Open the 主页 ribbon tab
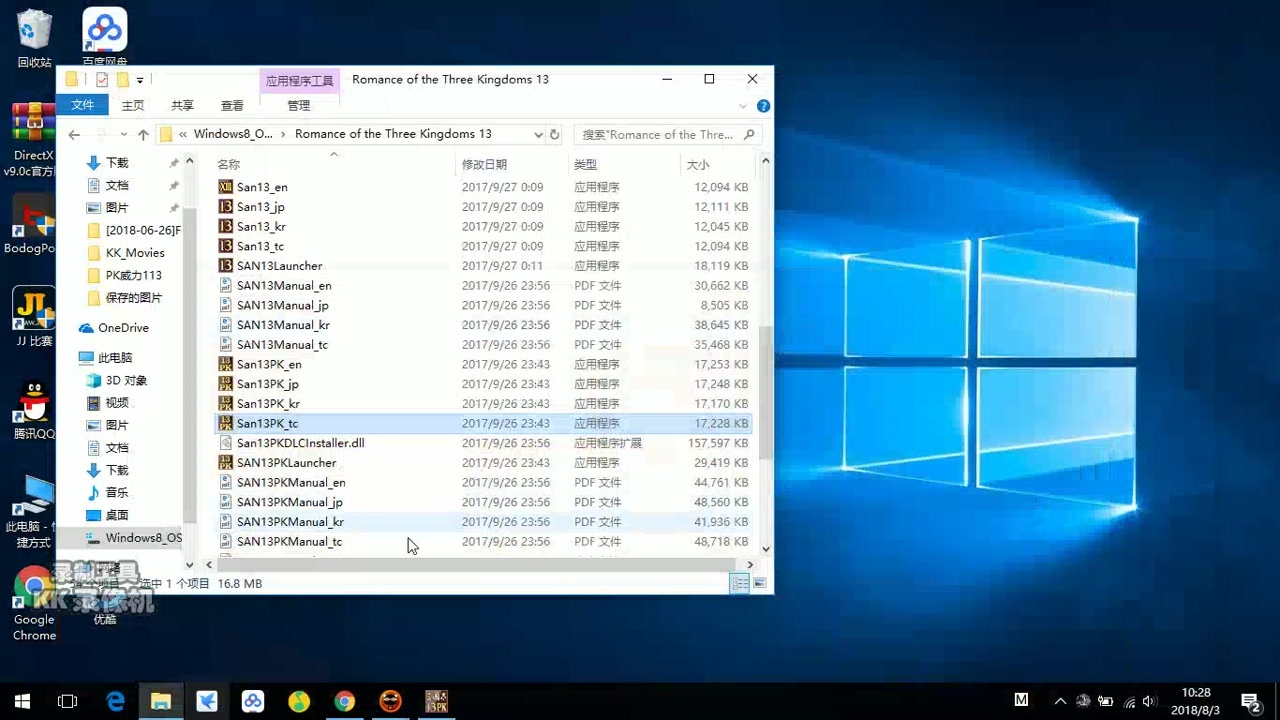Viewport: 1280px width, 720px height. (132, 105)
